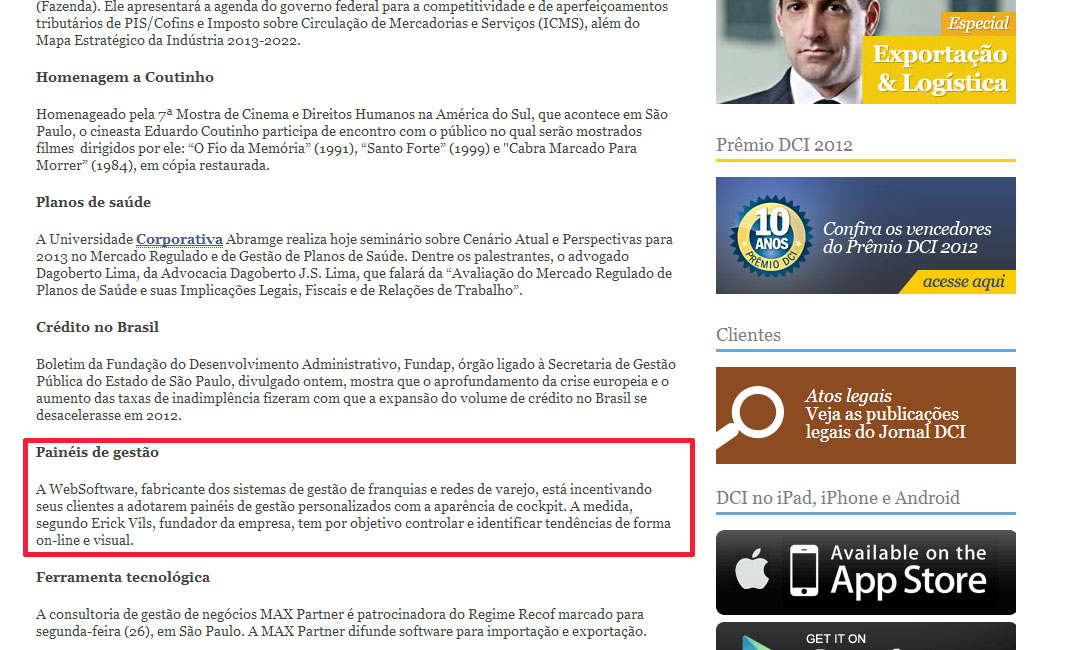Click the "Painéis de gestão" heading

point(97,452)
